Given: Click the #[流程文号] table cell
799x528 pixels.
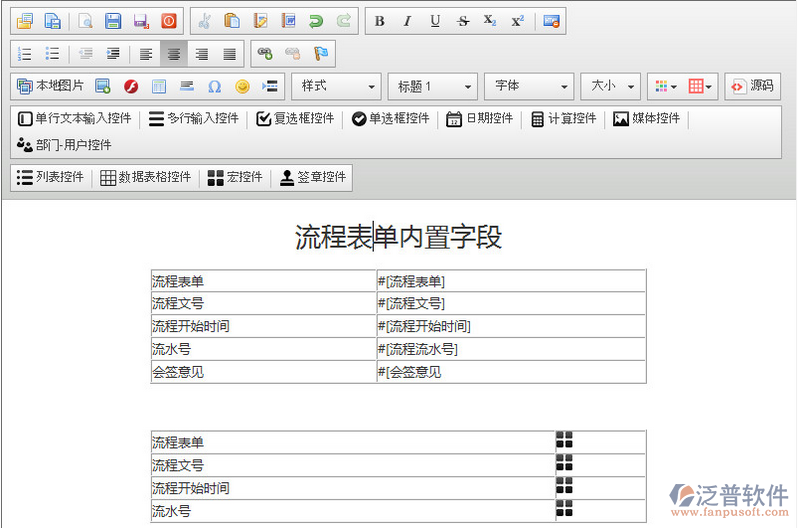Looking at the screenshot, I should [510, 303].
